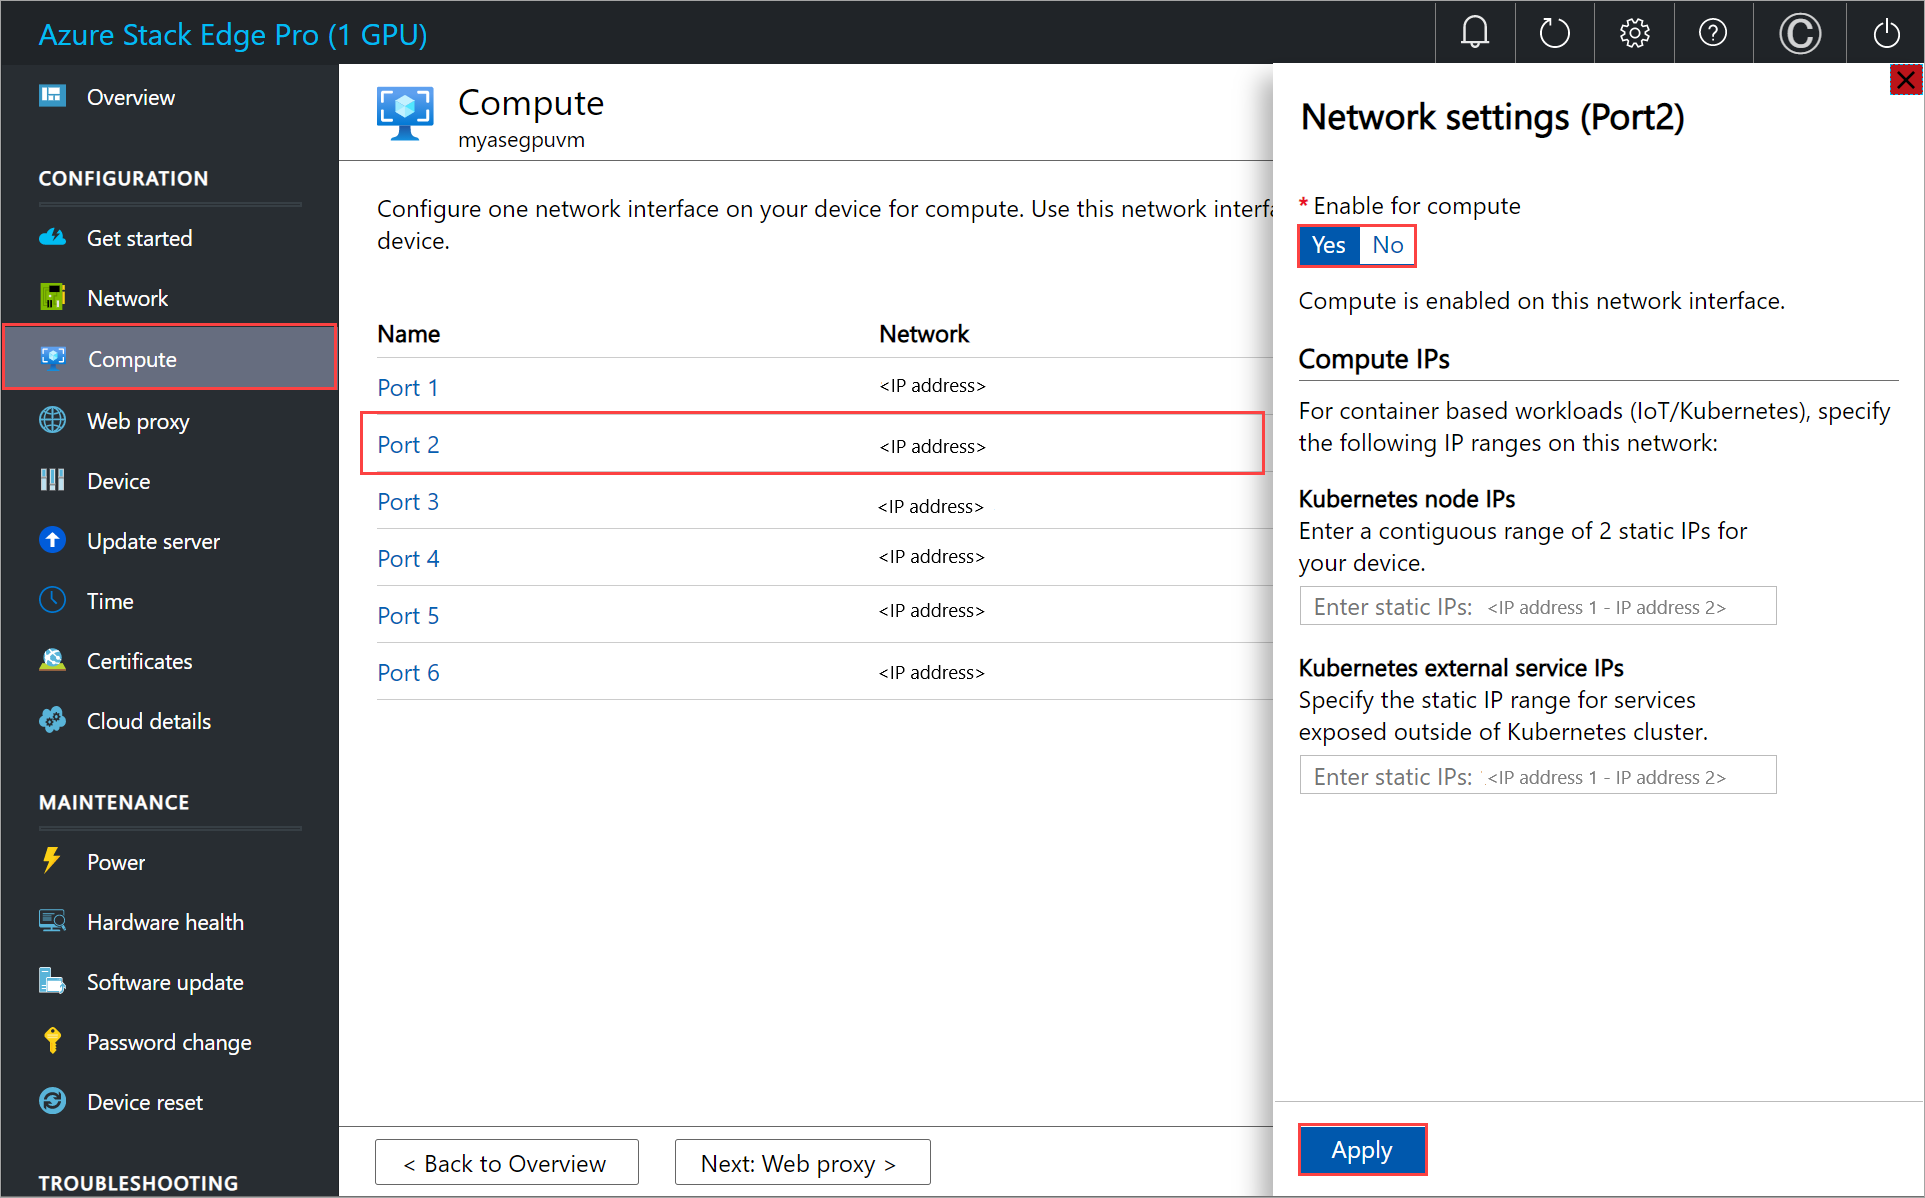Click the Certificates configuration icon
Image resolution: width=1925 pixels, height=1198 pixels.
[x=54, y=661]
